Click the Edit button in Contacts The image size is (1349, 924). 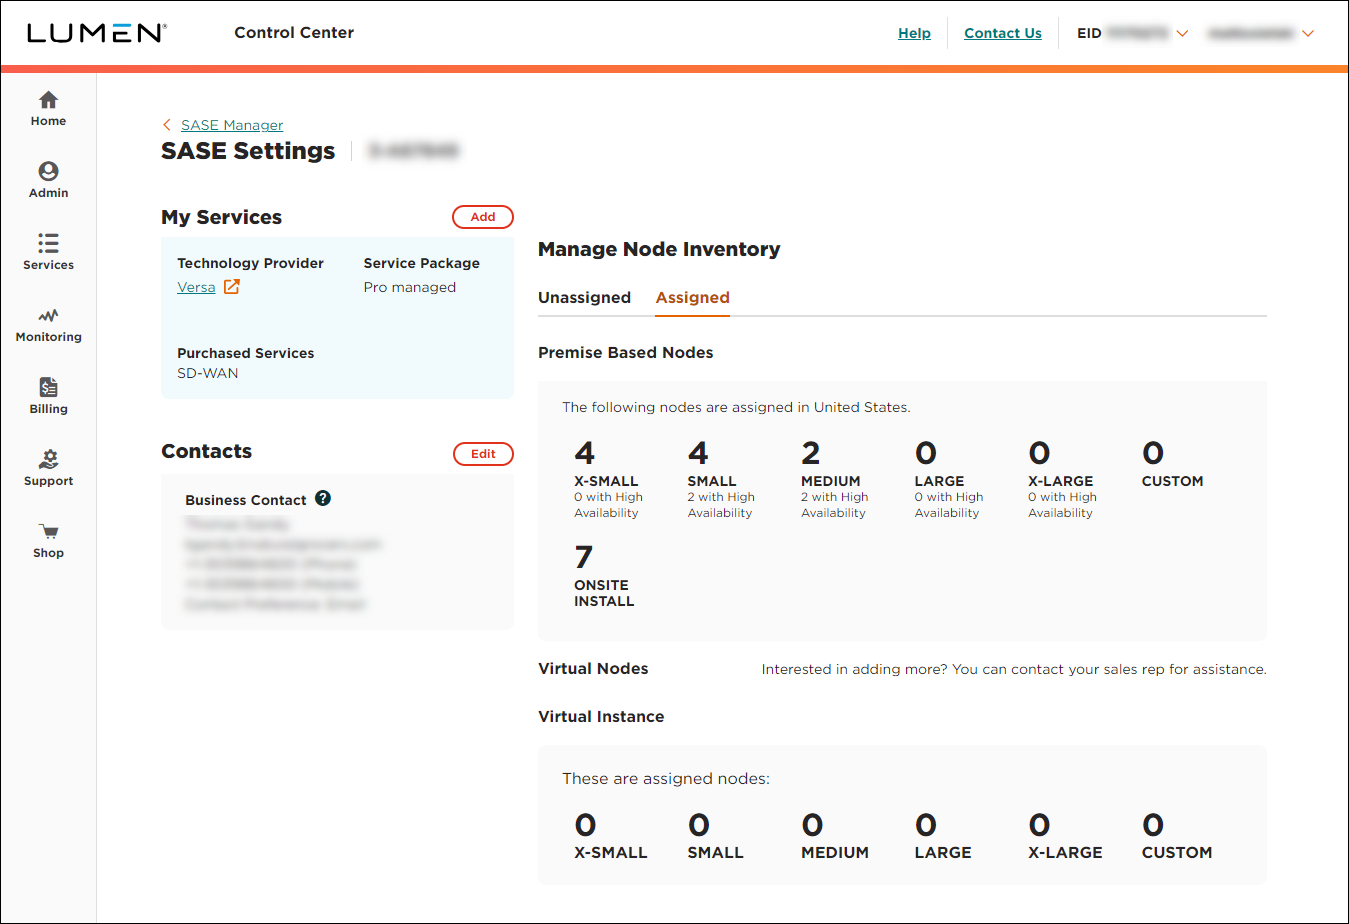point(483,454)
